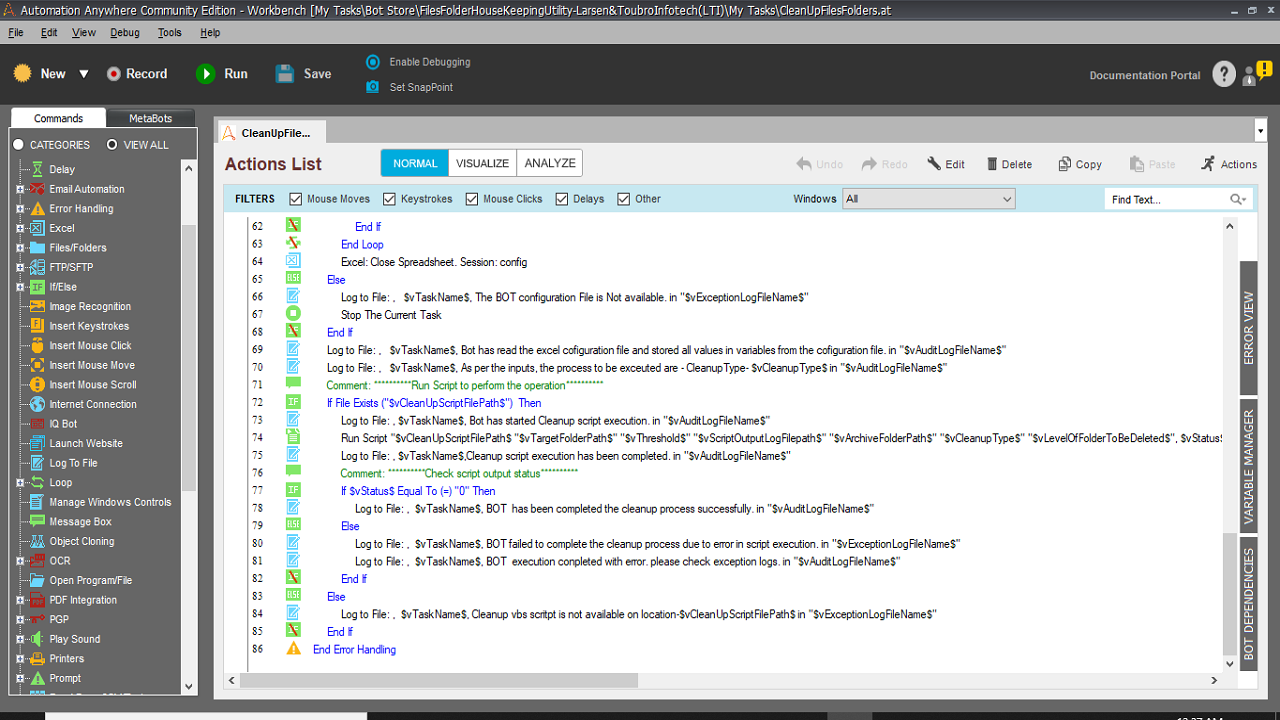Open the Debug menu
1280x720 pixels.
coord(125,33)
